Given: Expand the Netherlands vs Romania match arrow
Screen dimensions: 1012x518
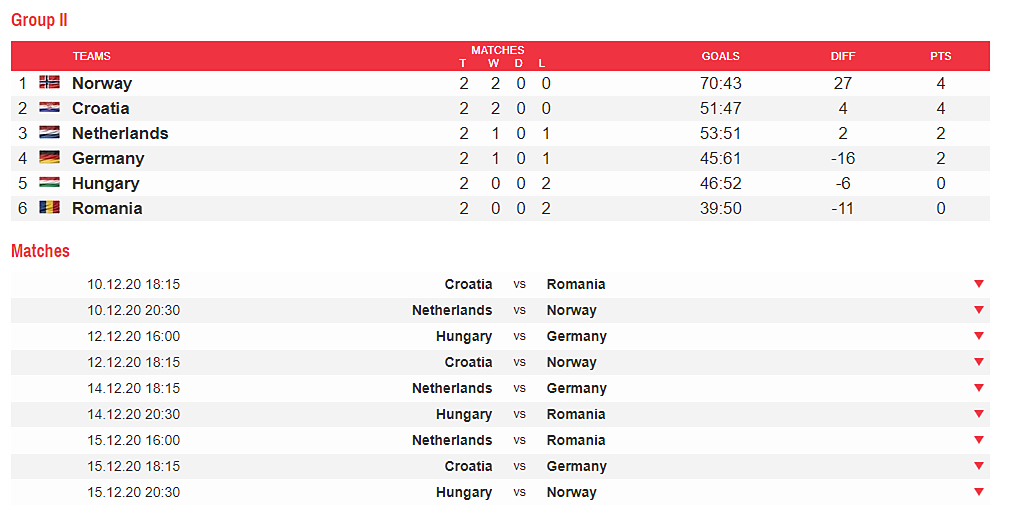Looking at the screenshot, I should tap(979, 440).
